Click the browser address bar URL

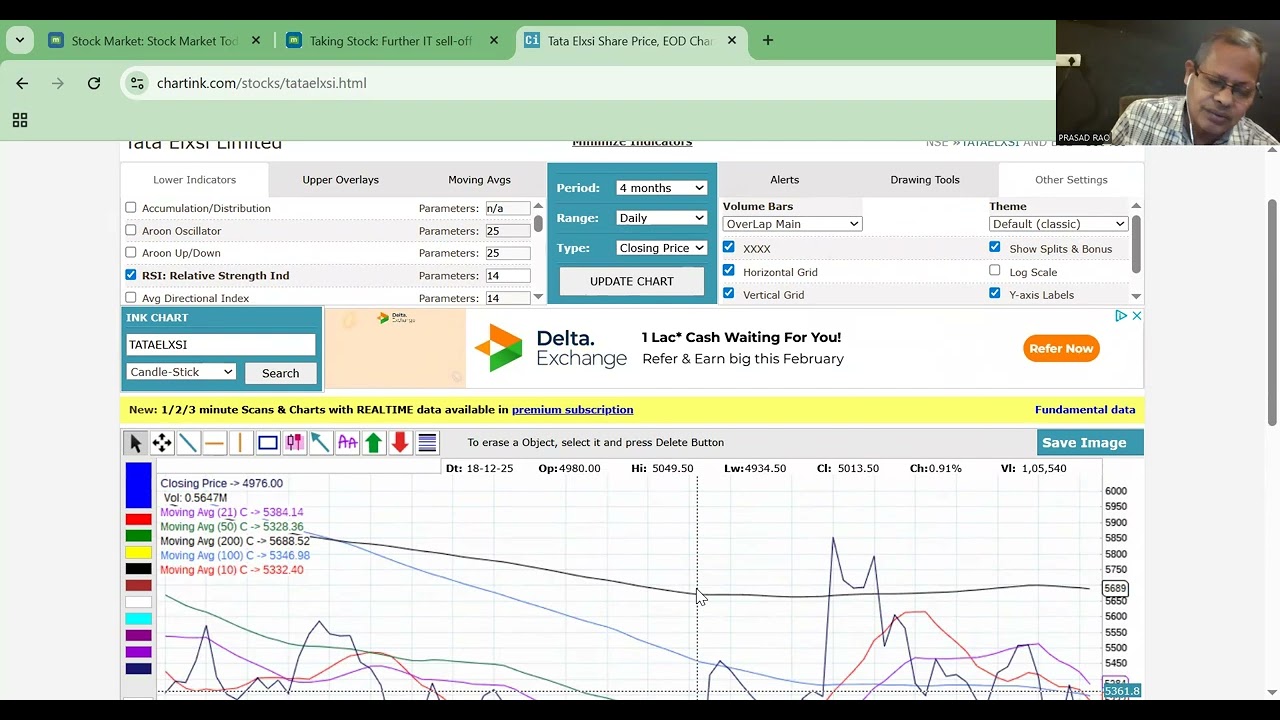click(262, 83)
